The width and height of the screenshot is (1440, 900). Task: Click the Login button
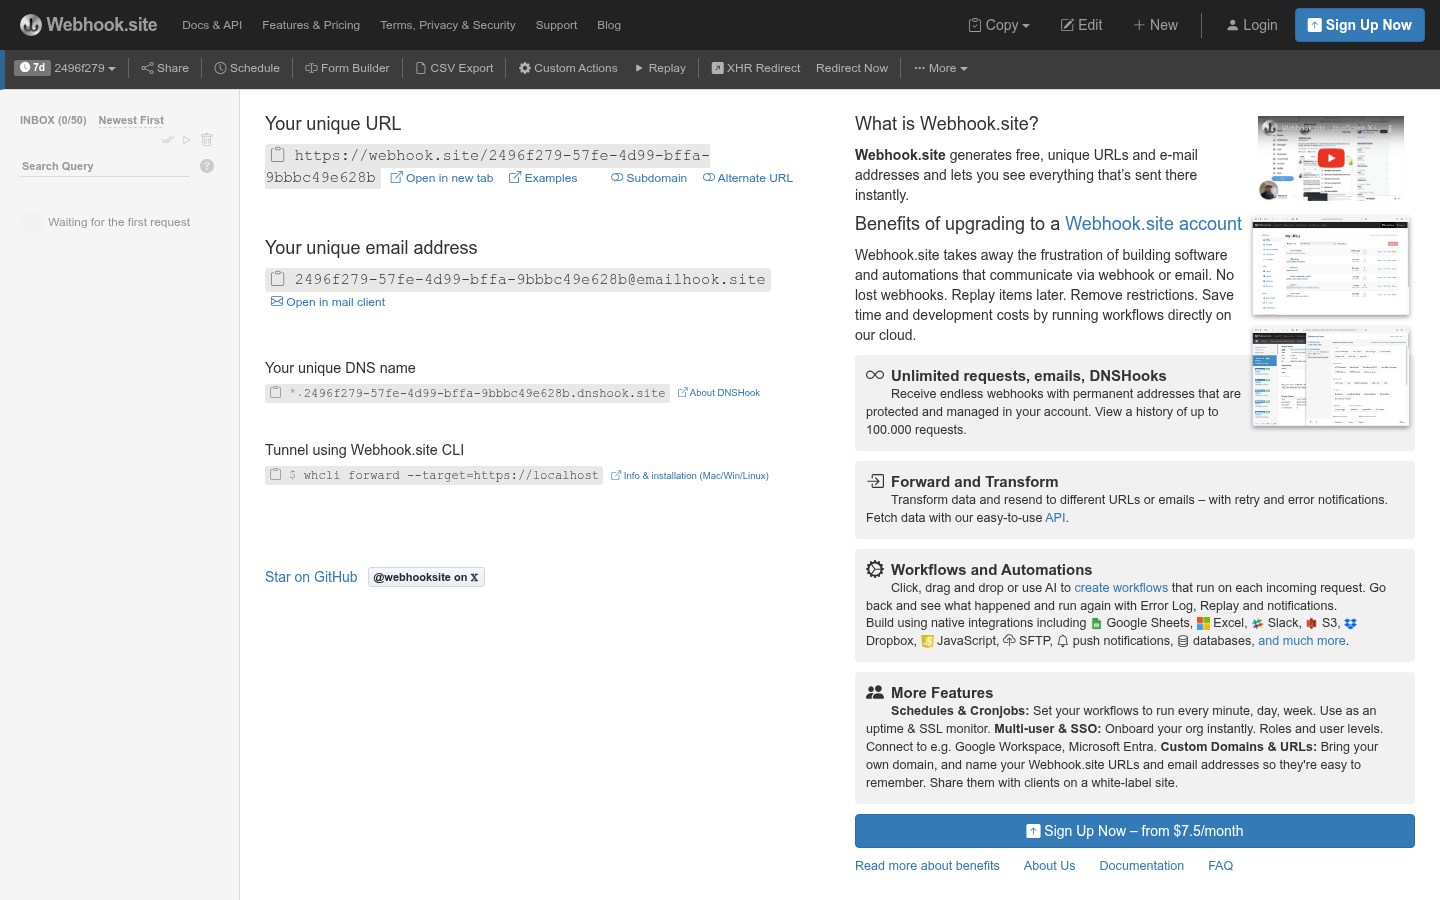click(x=1252, y=25)
